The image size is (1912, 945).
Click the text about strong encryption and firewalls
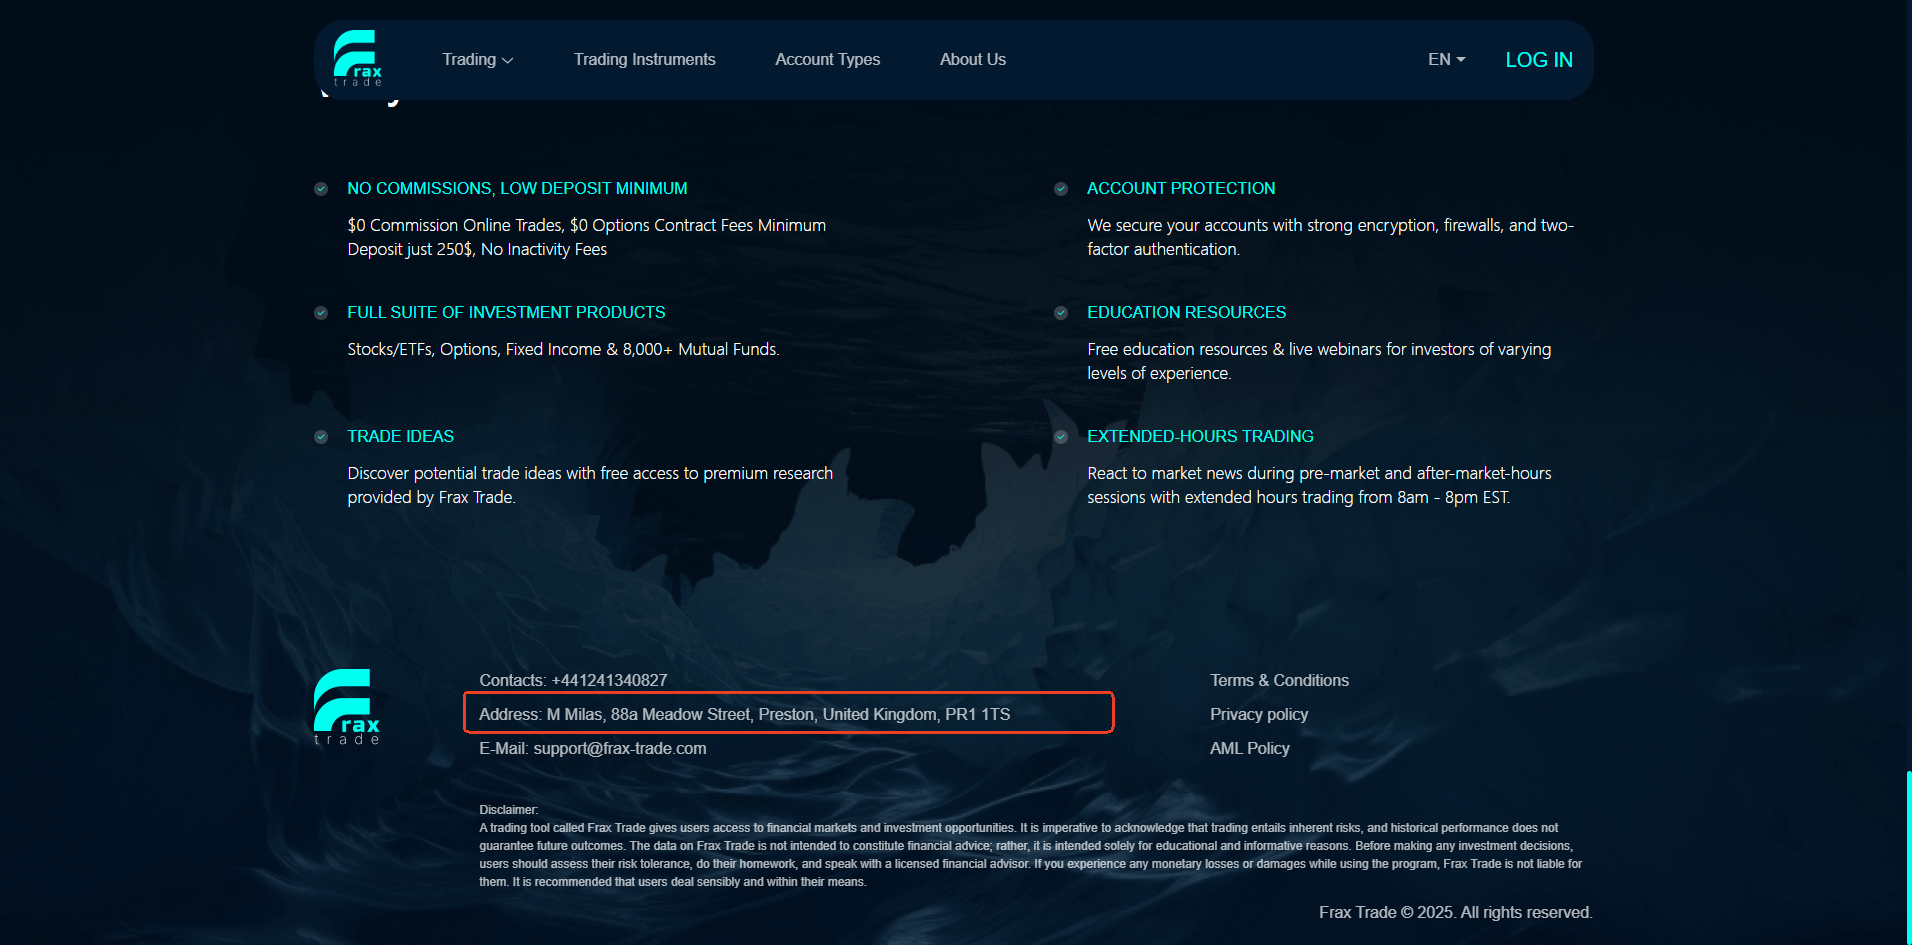(x=1330, y=237)
